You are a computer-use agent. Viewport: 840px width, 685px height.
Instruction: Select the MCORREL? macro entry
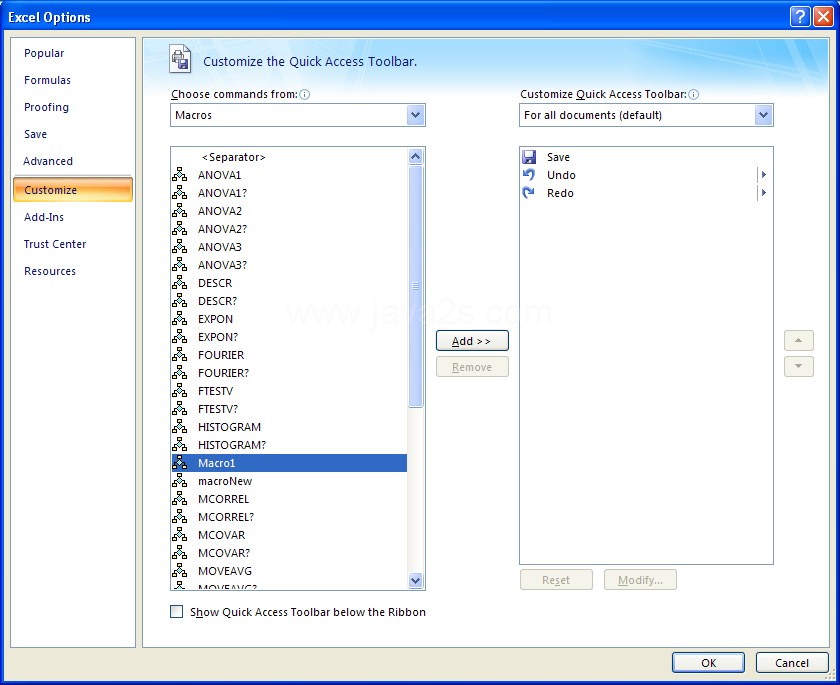pos(289,517)
